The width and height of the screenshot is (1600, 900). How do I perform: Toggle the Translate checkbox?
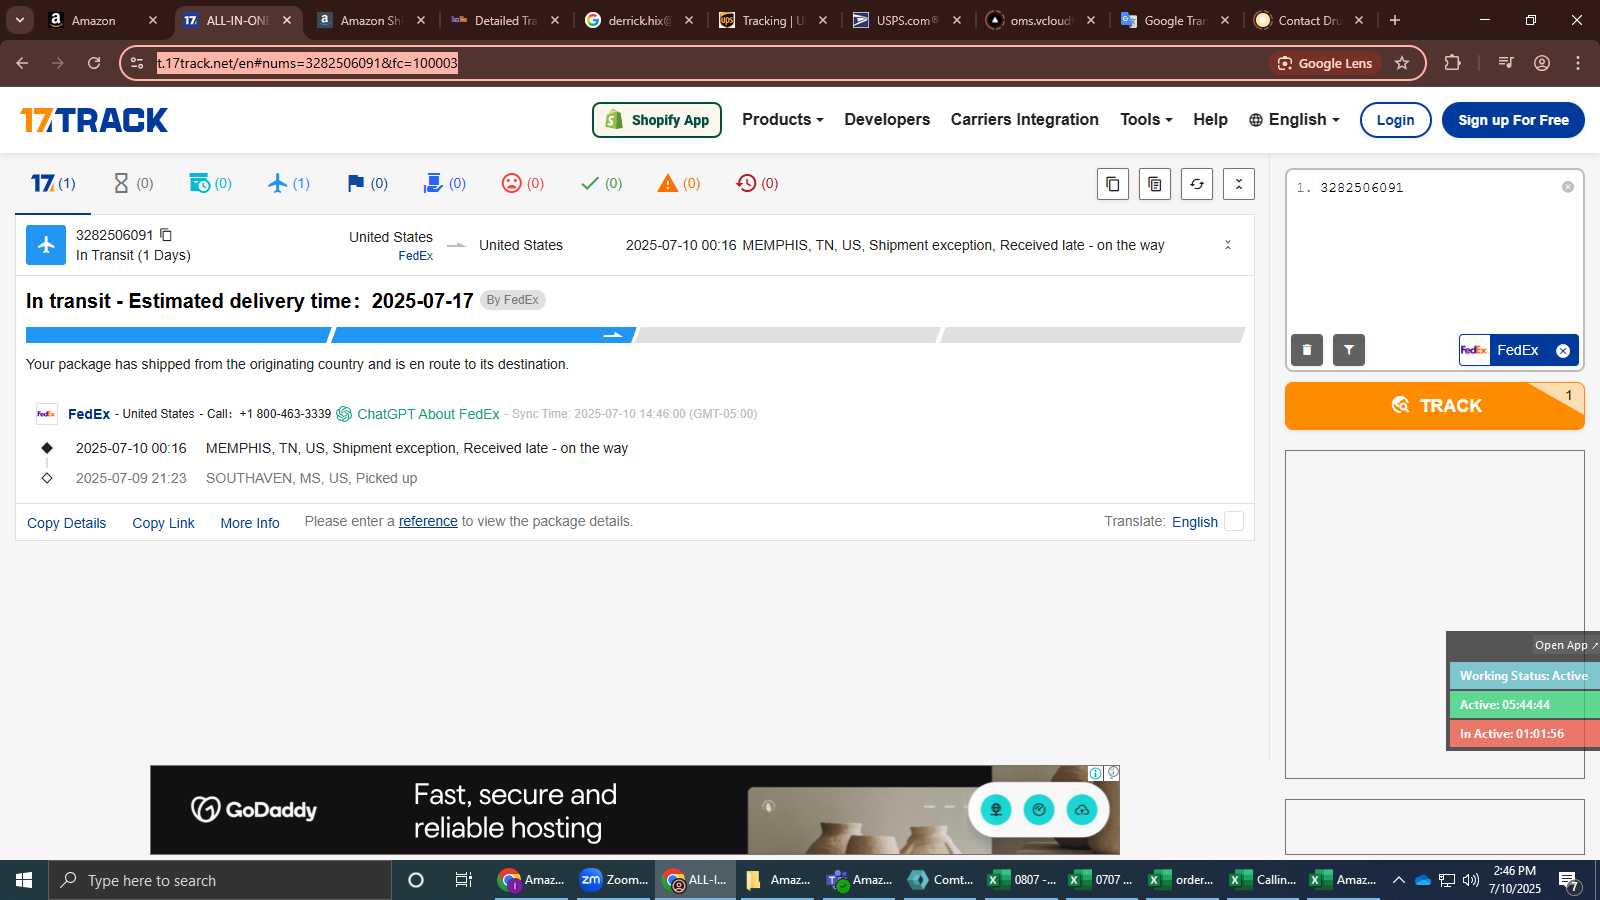1235,521
